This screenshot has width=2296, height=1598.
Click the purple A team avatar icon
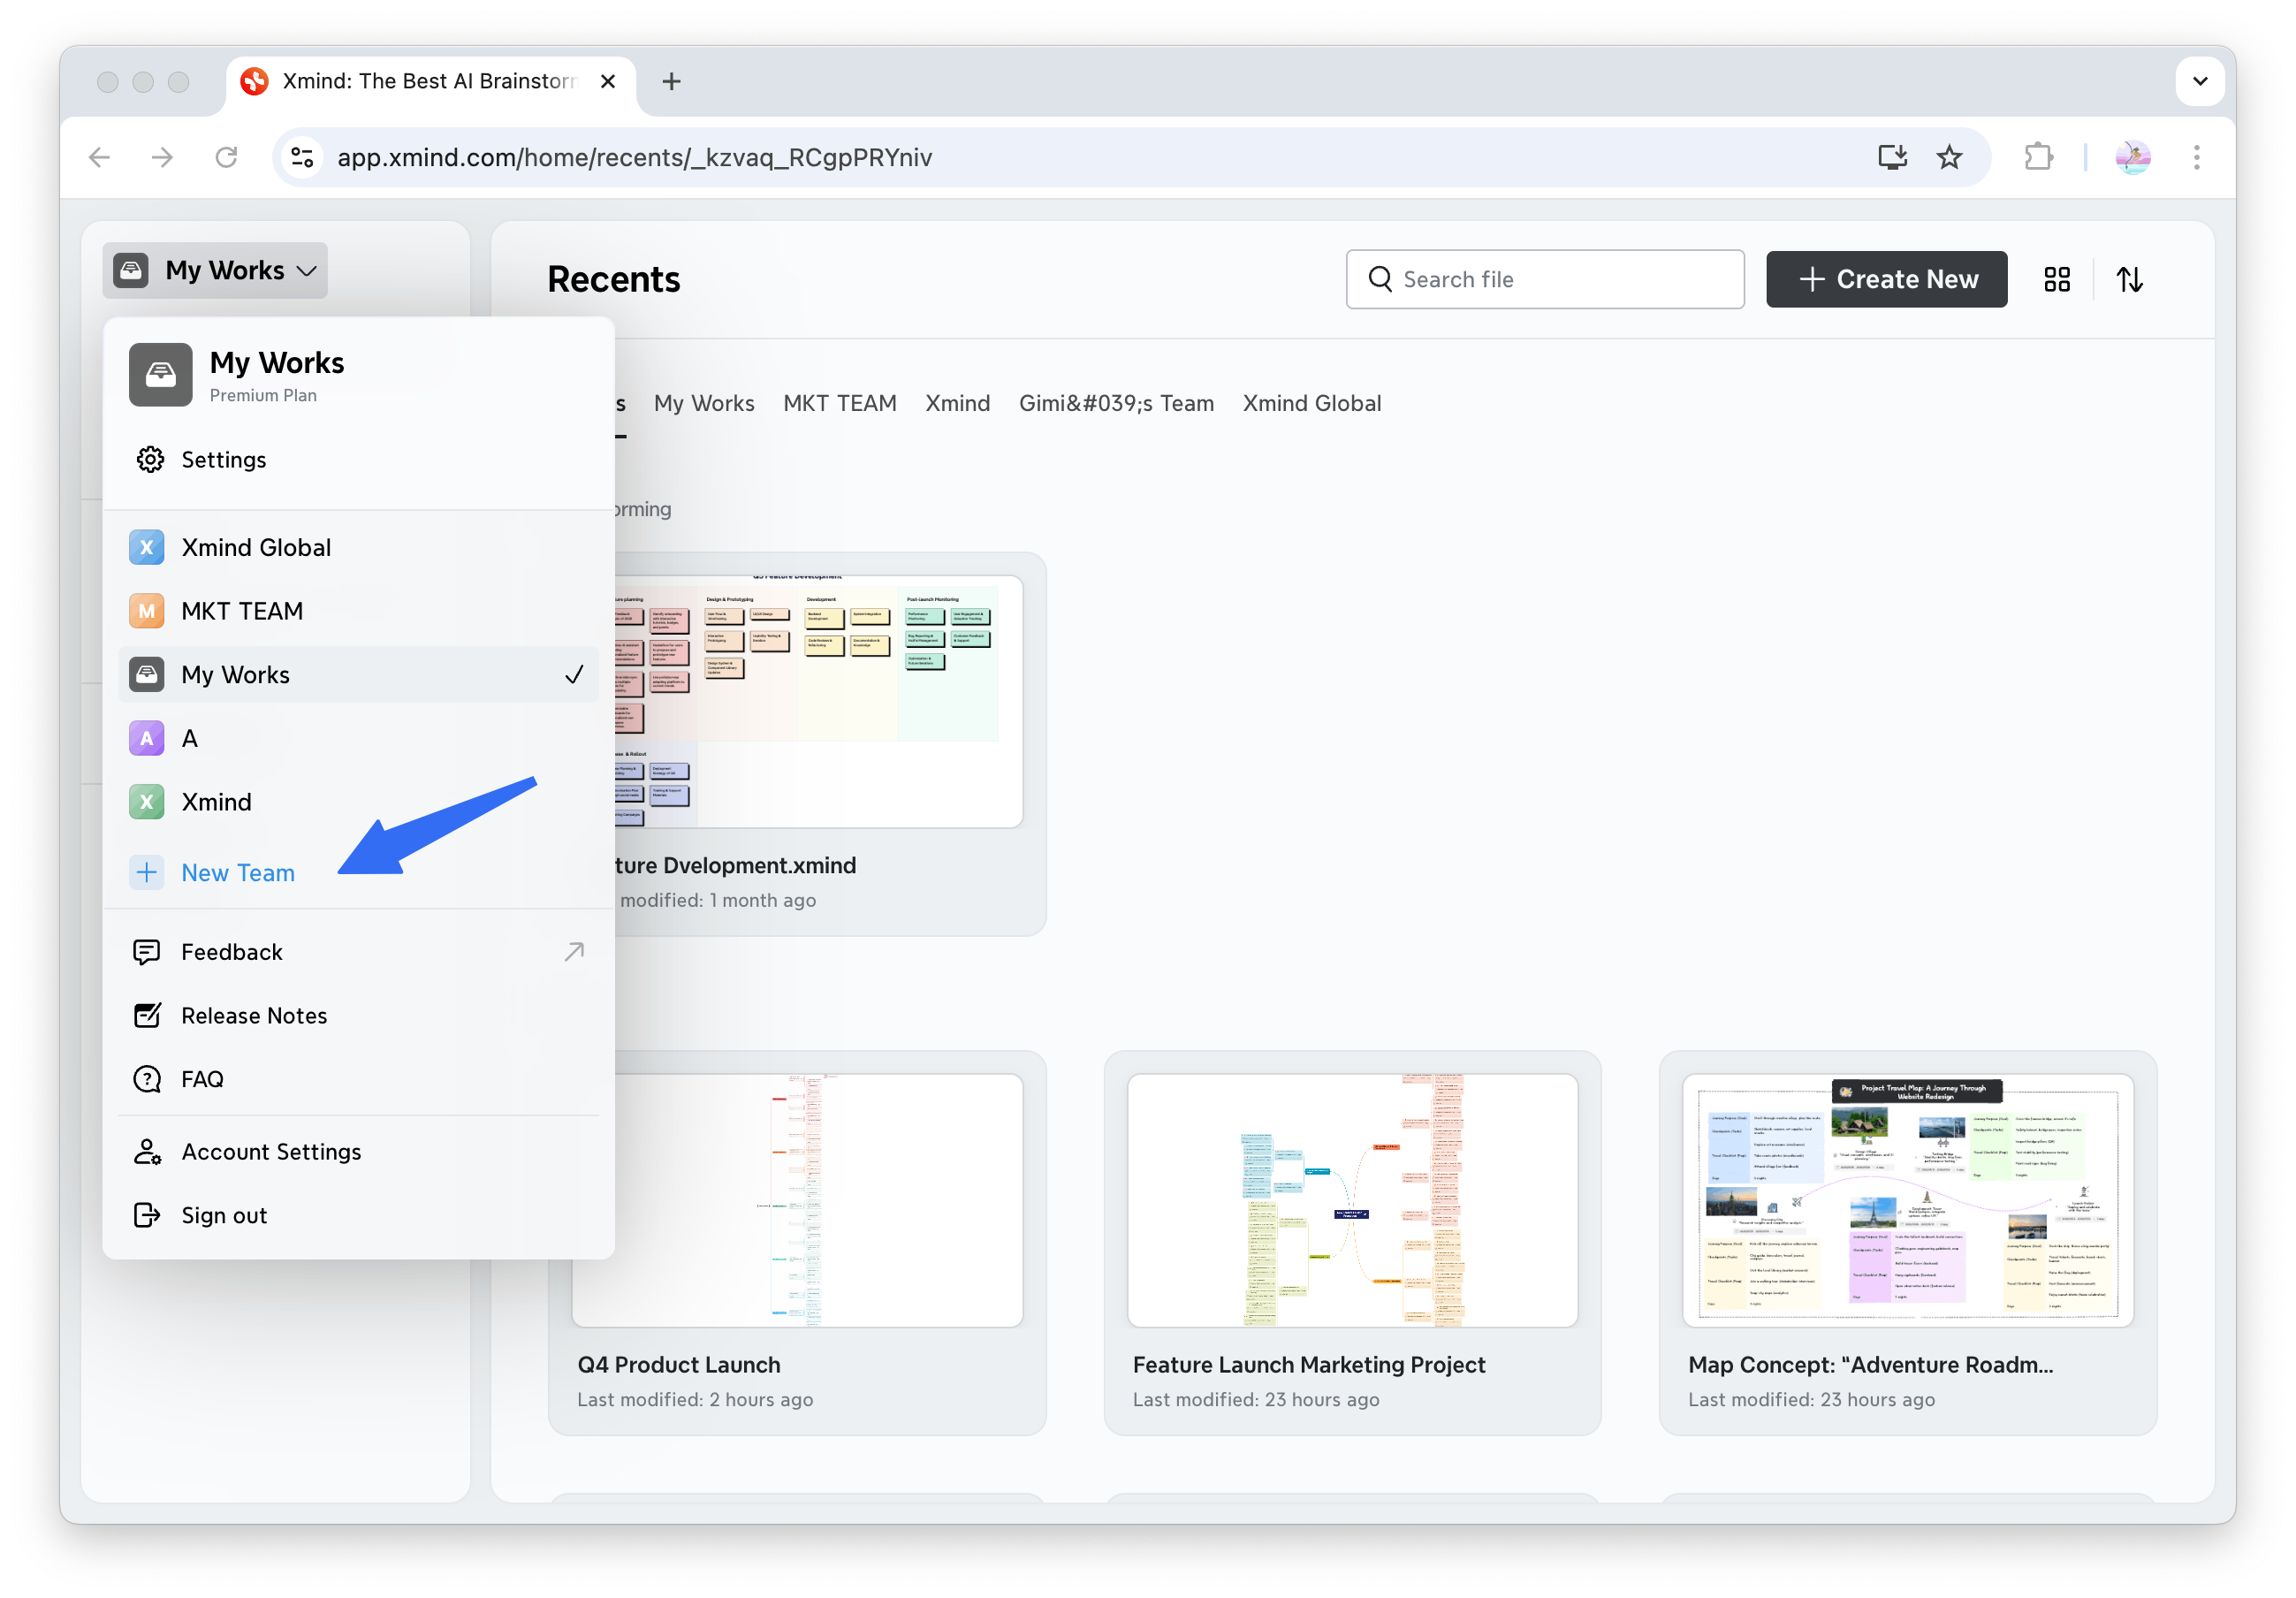click(147, 739)
